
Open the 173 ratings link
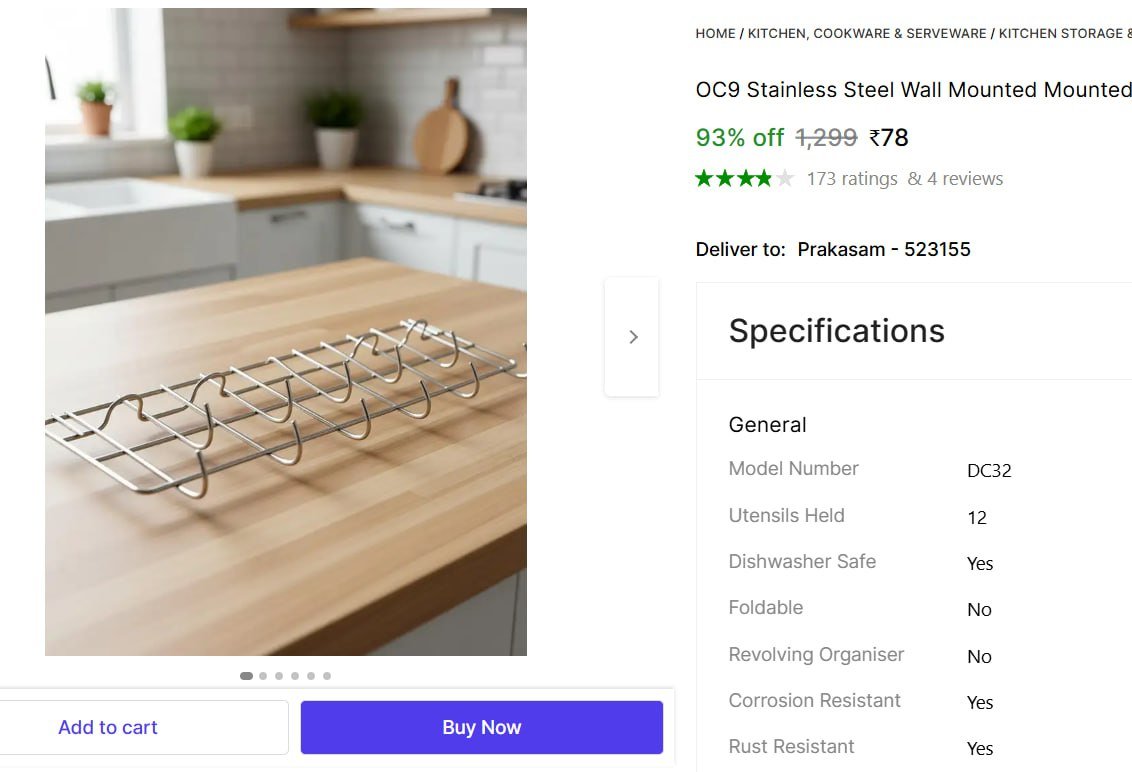point(852,179)
